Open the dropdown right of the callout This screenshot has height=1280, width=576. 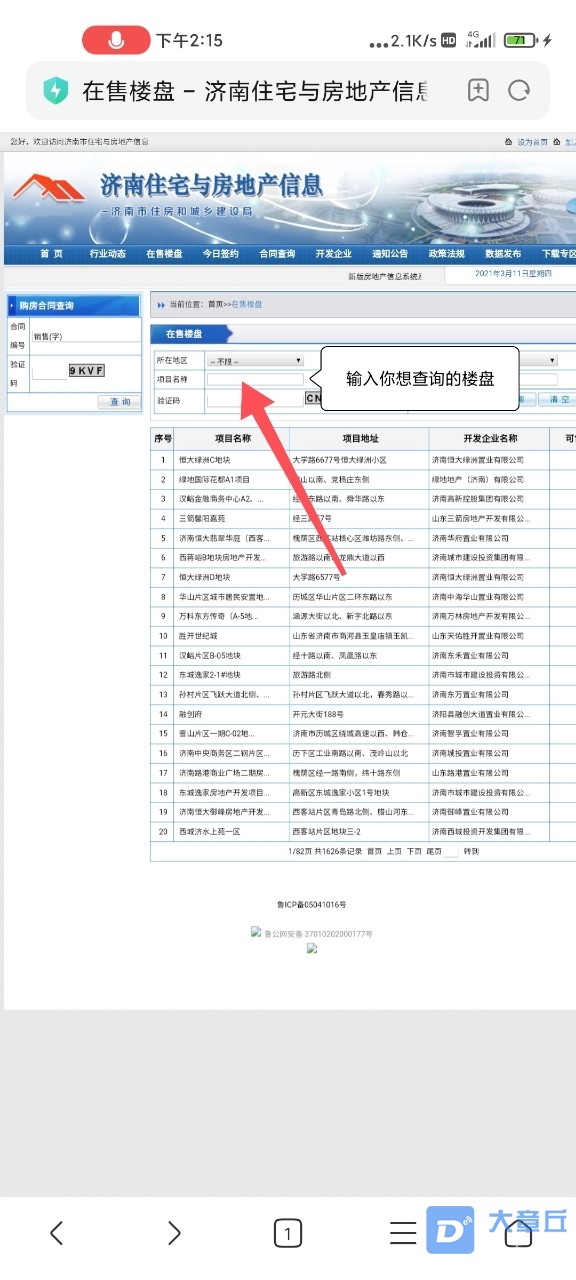[x=540, y=360]
